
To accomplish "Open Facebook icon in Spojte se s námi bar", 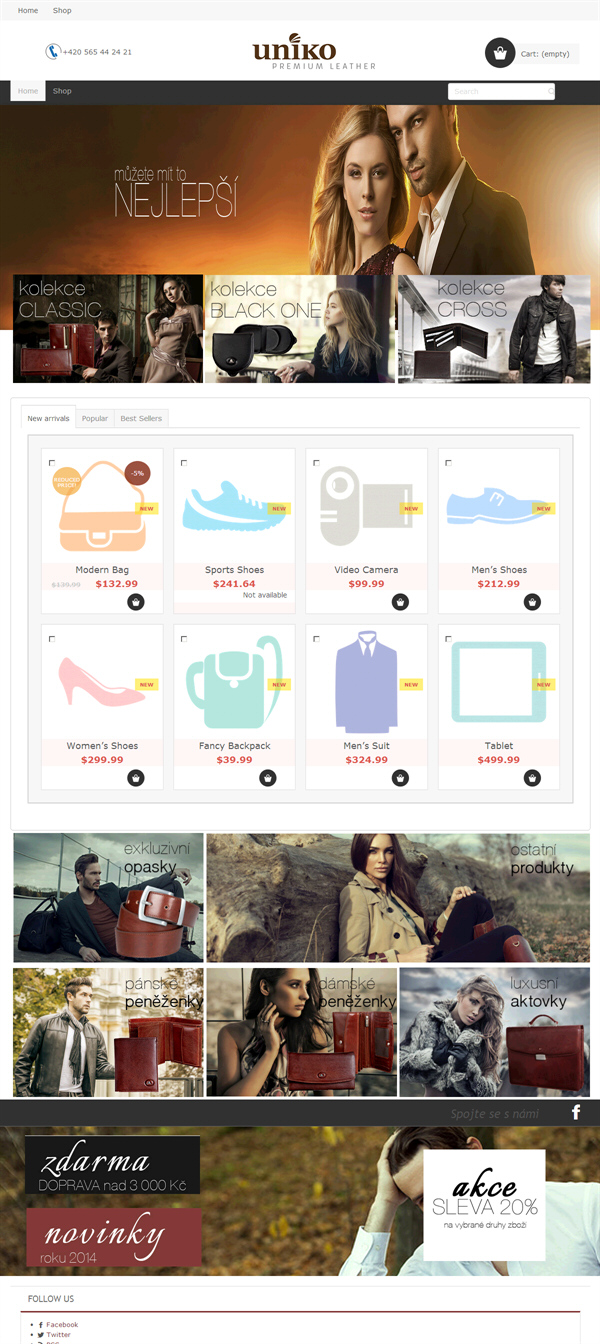I will click(x=576, y=1113).
